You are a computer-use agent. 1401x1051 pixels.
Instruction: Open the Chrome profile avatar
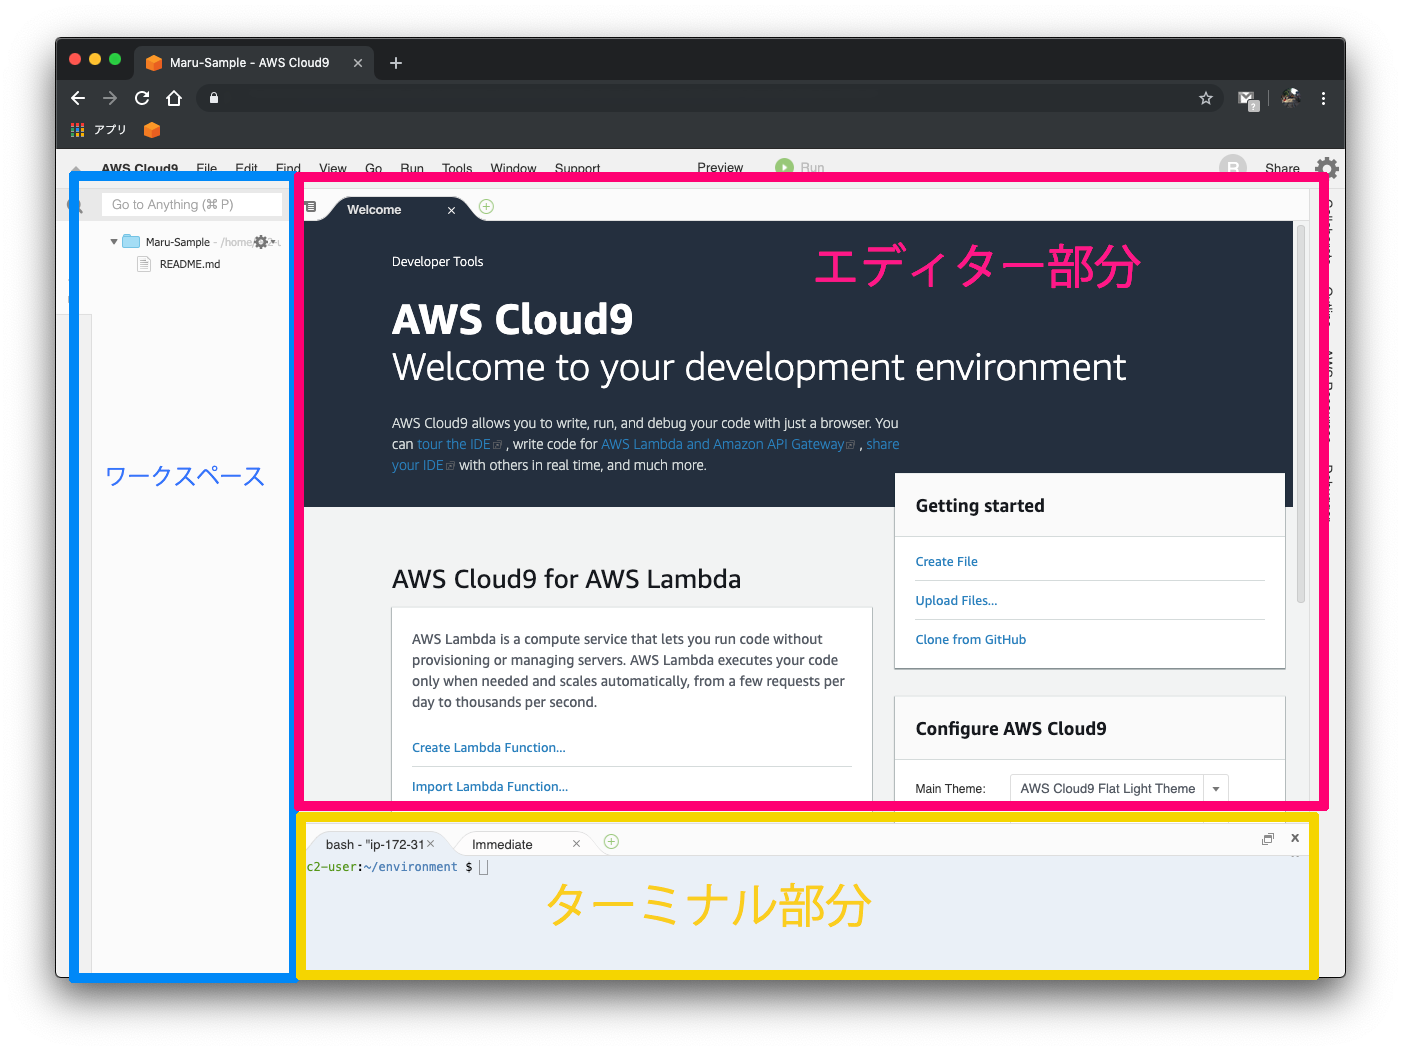click(1290, 98)
